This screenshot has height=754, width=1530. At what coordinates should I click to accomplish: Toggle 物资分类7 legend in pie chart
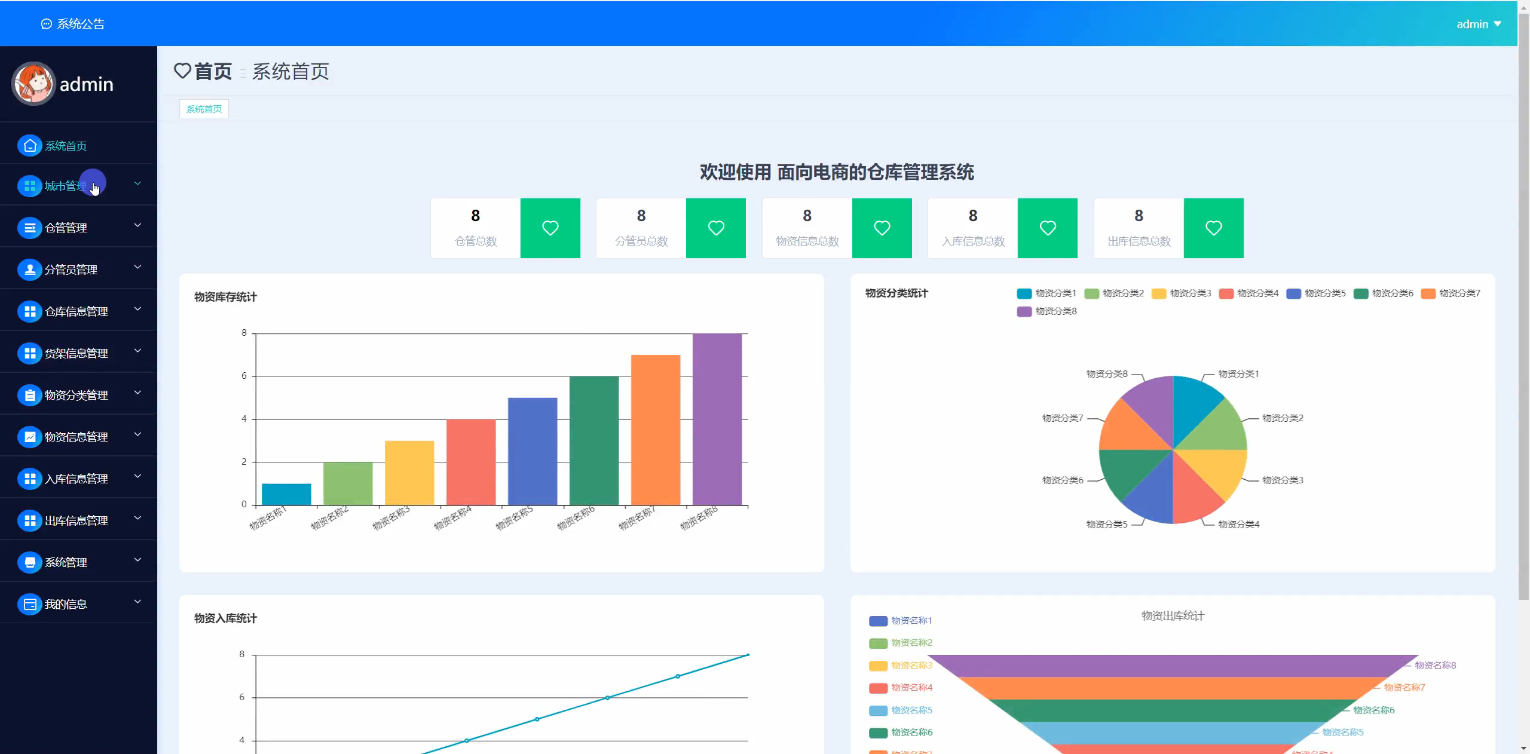(x=1451, y=293)
